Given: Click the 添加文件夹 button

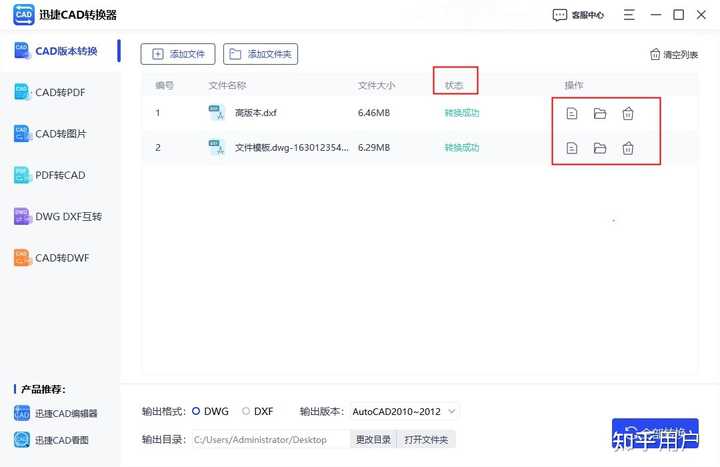Looking at the screenshot, I should tap(260, 54).
